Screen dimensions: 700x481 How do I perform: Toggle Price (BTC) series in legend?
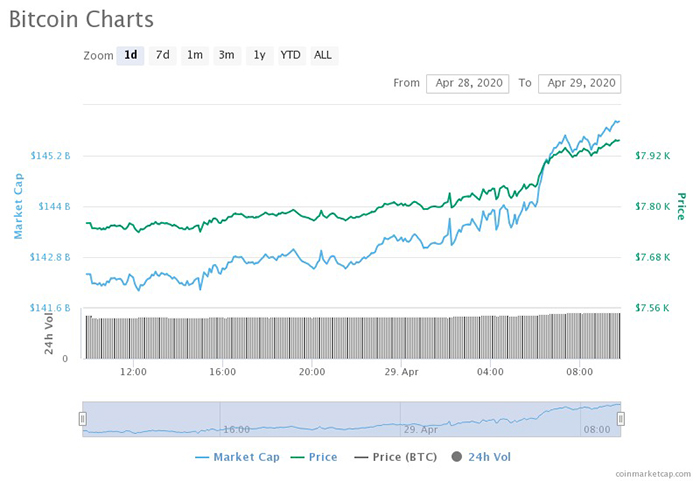399,457
